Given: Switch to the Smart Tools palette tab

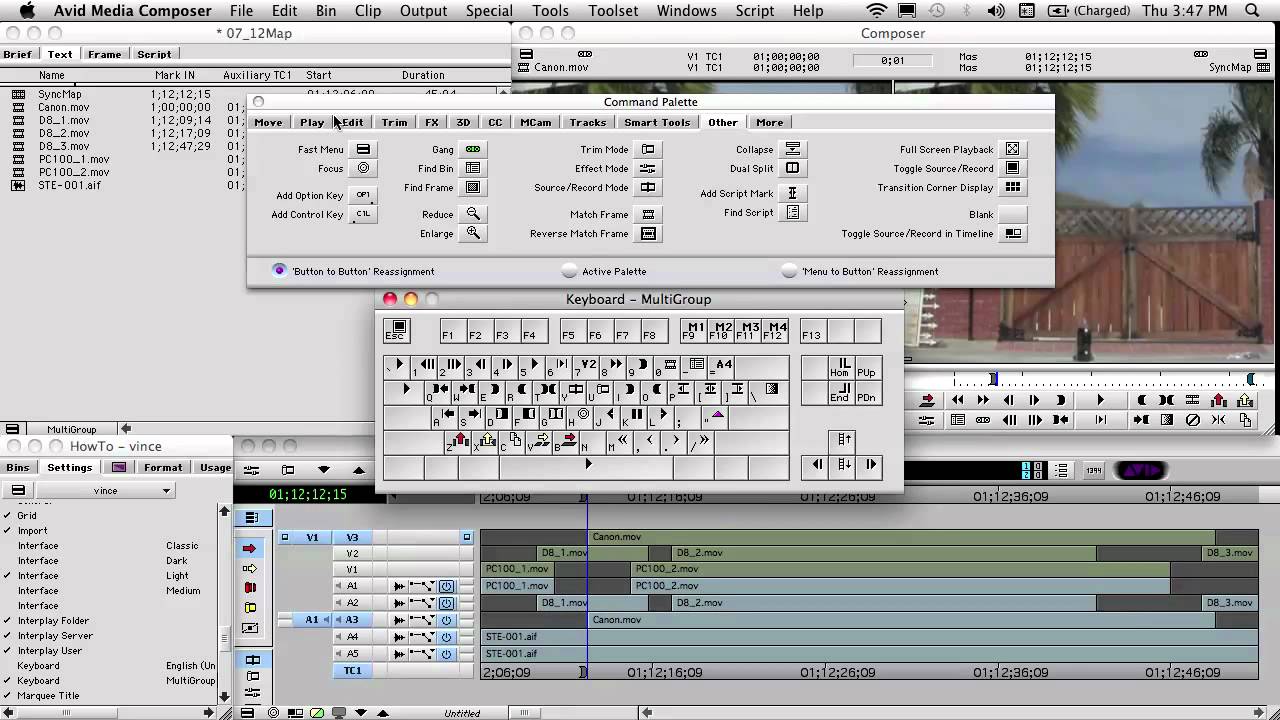Looking at the screenshot, I should (x=657, y=122).
